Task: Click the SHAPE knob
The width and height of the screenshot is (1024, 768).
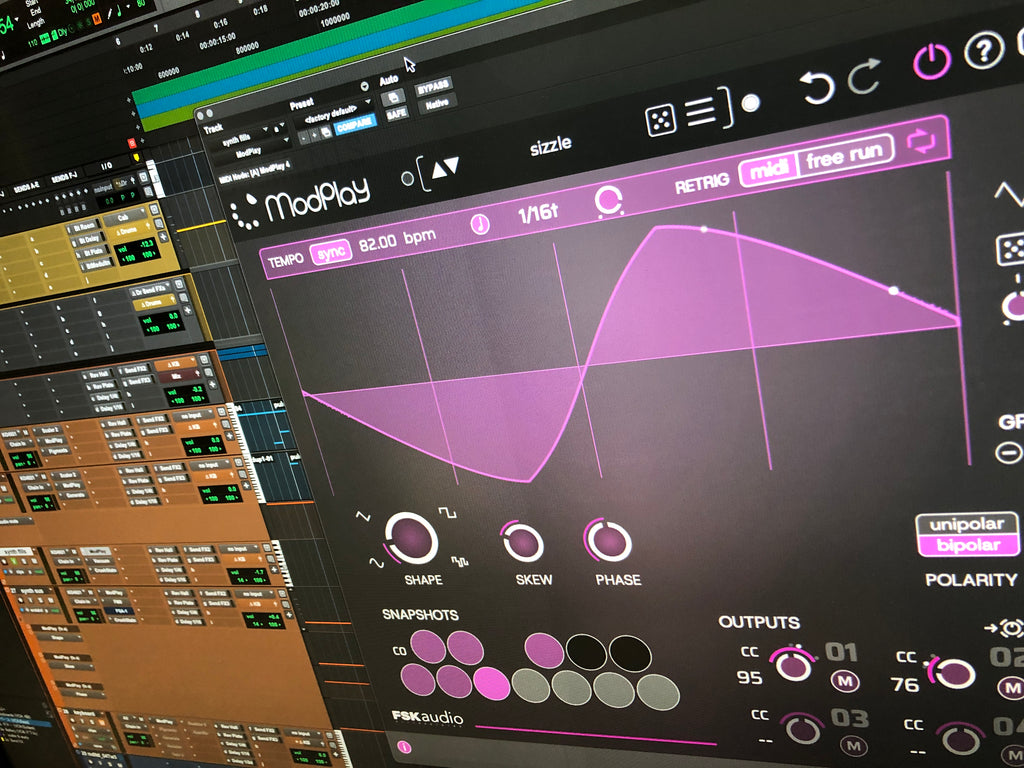Action: point(412,538)
